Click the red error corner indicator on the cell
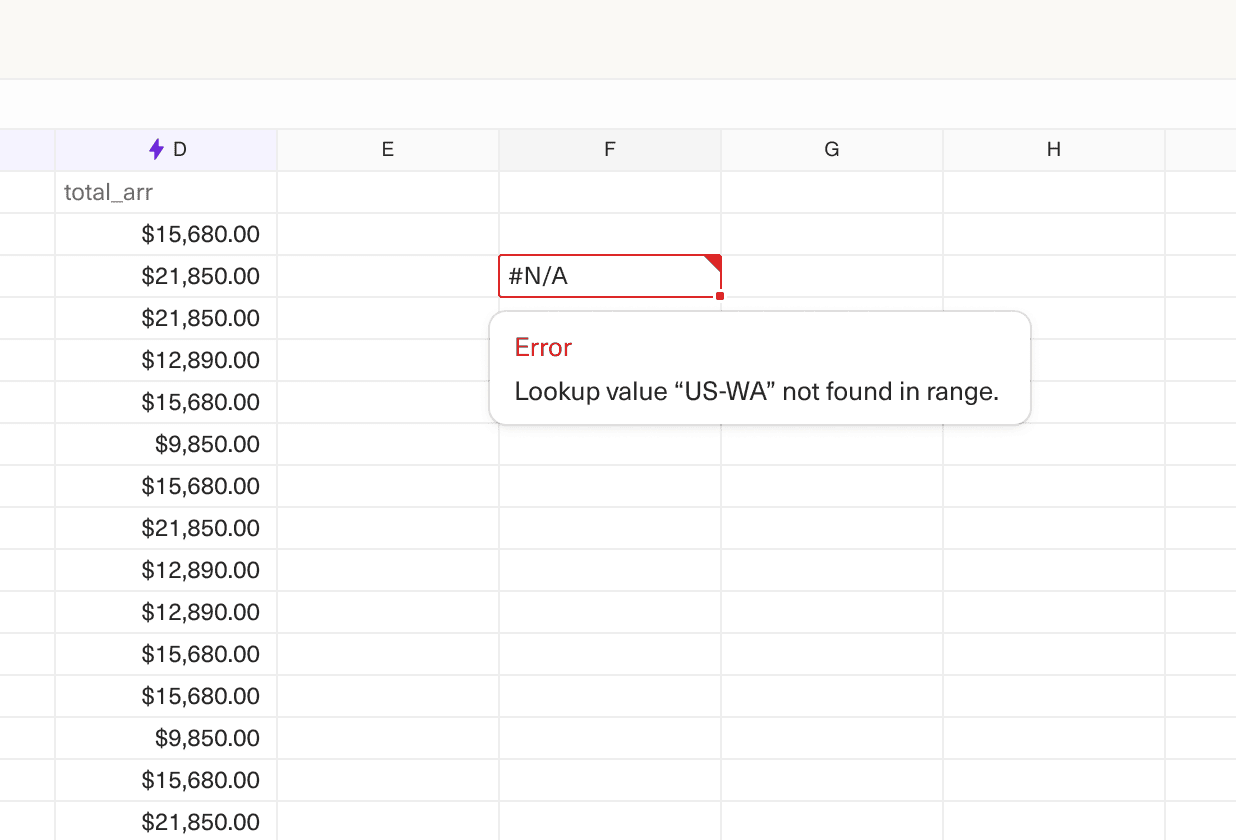1236x840 pixels. 714,260
